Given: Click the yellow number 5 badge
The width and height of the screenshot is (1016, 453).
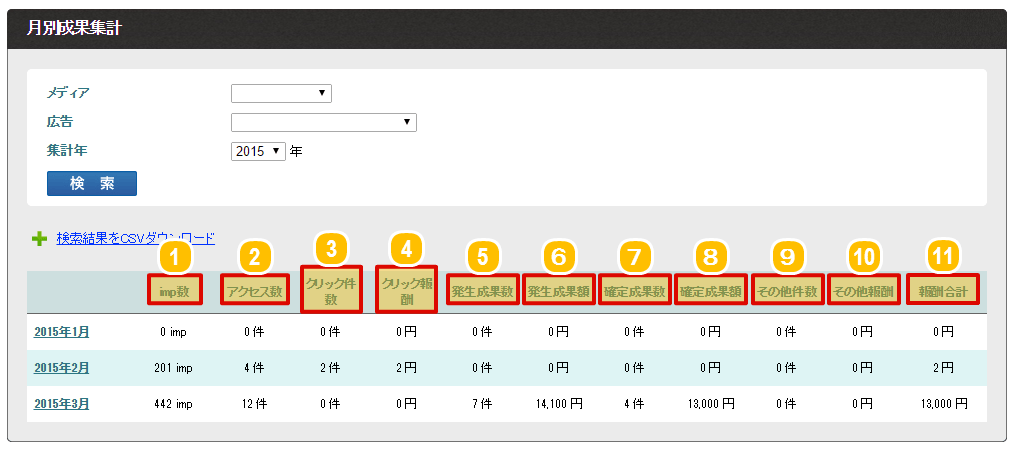Looking at the screenshot, I should click(x=482, y=256).
